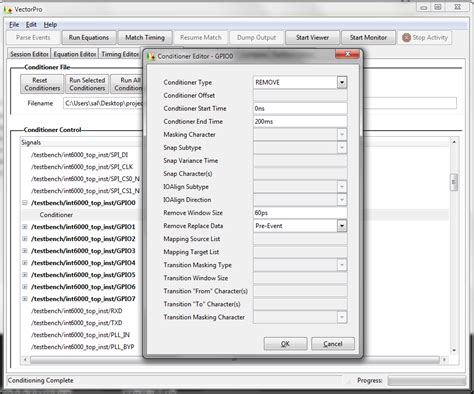
Task: Close the Conditioner Editor dialog
Action: pyautogui.click(x=347, y=54)
